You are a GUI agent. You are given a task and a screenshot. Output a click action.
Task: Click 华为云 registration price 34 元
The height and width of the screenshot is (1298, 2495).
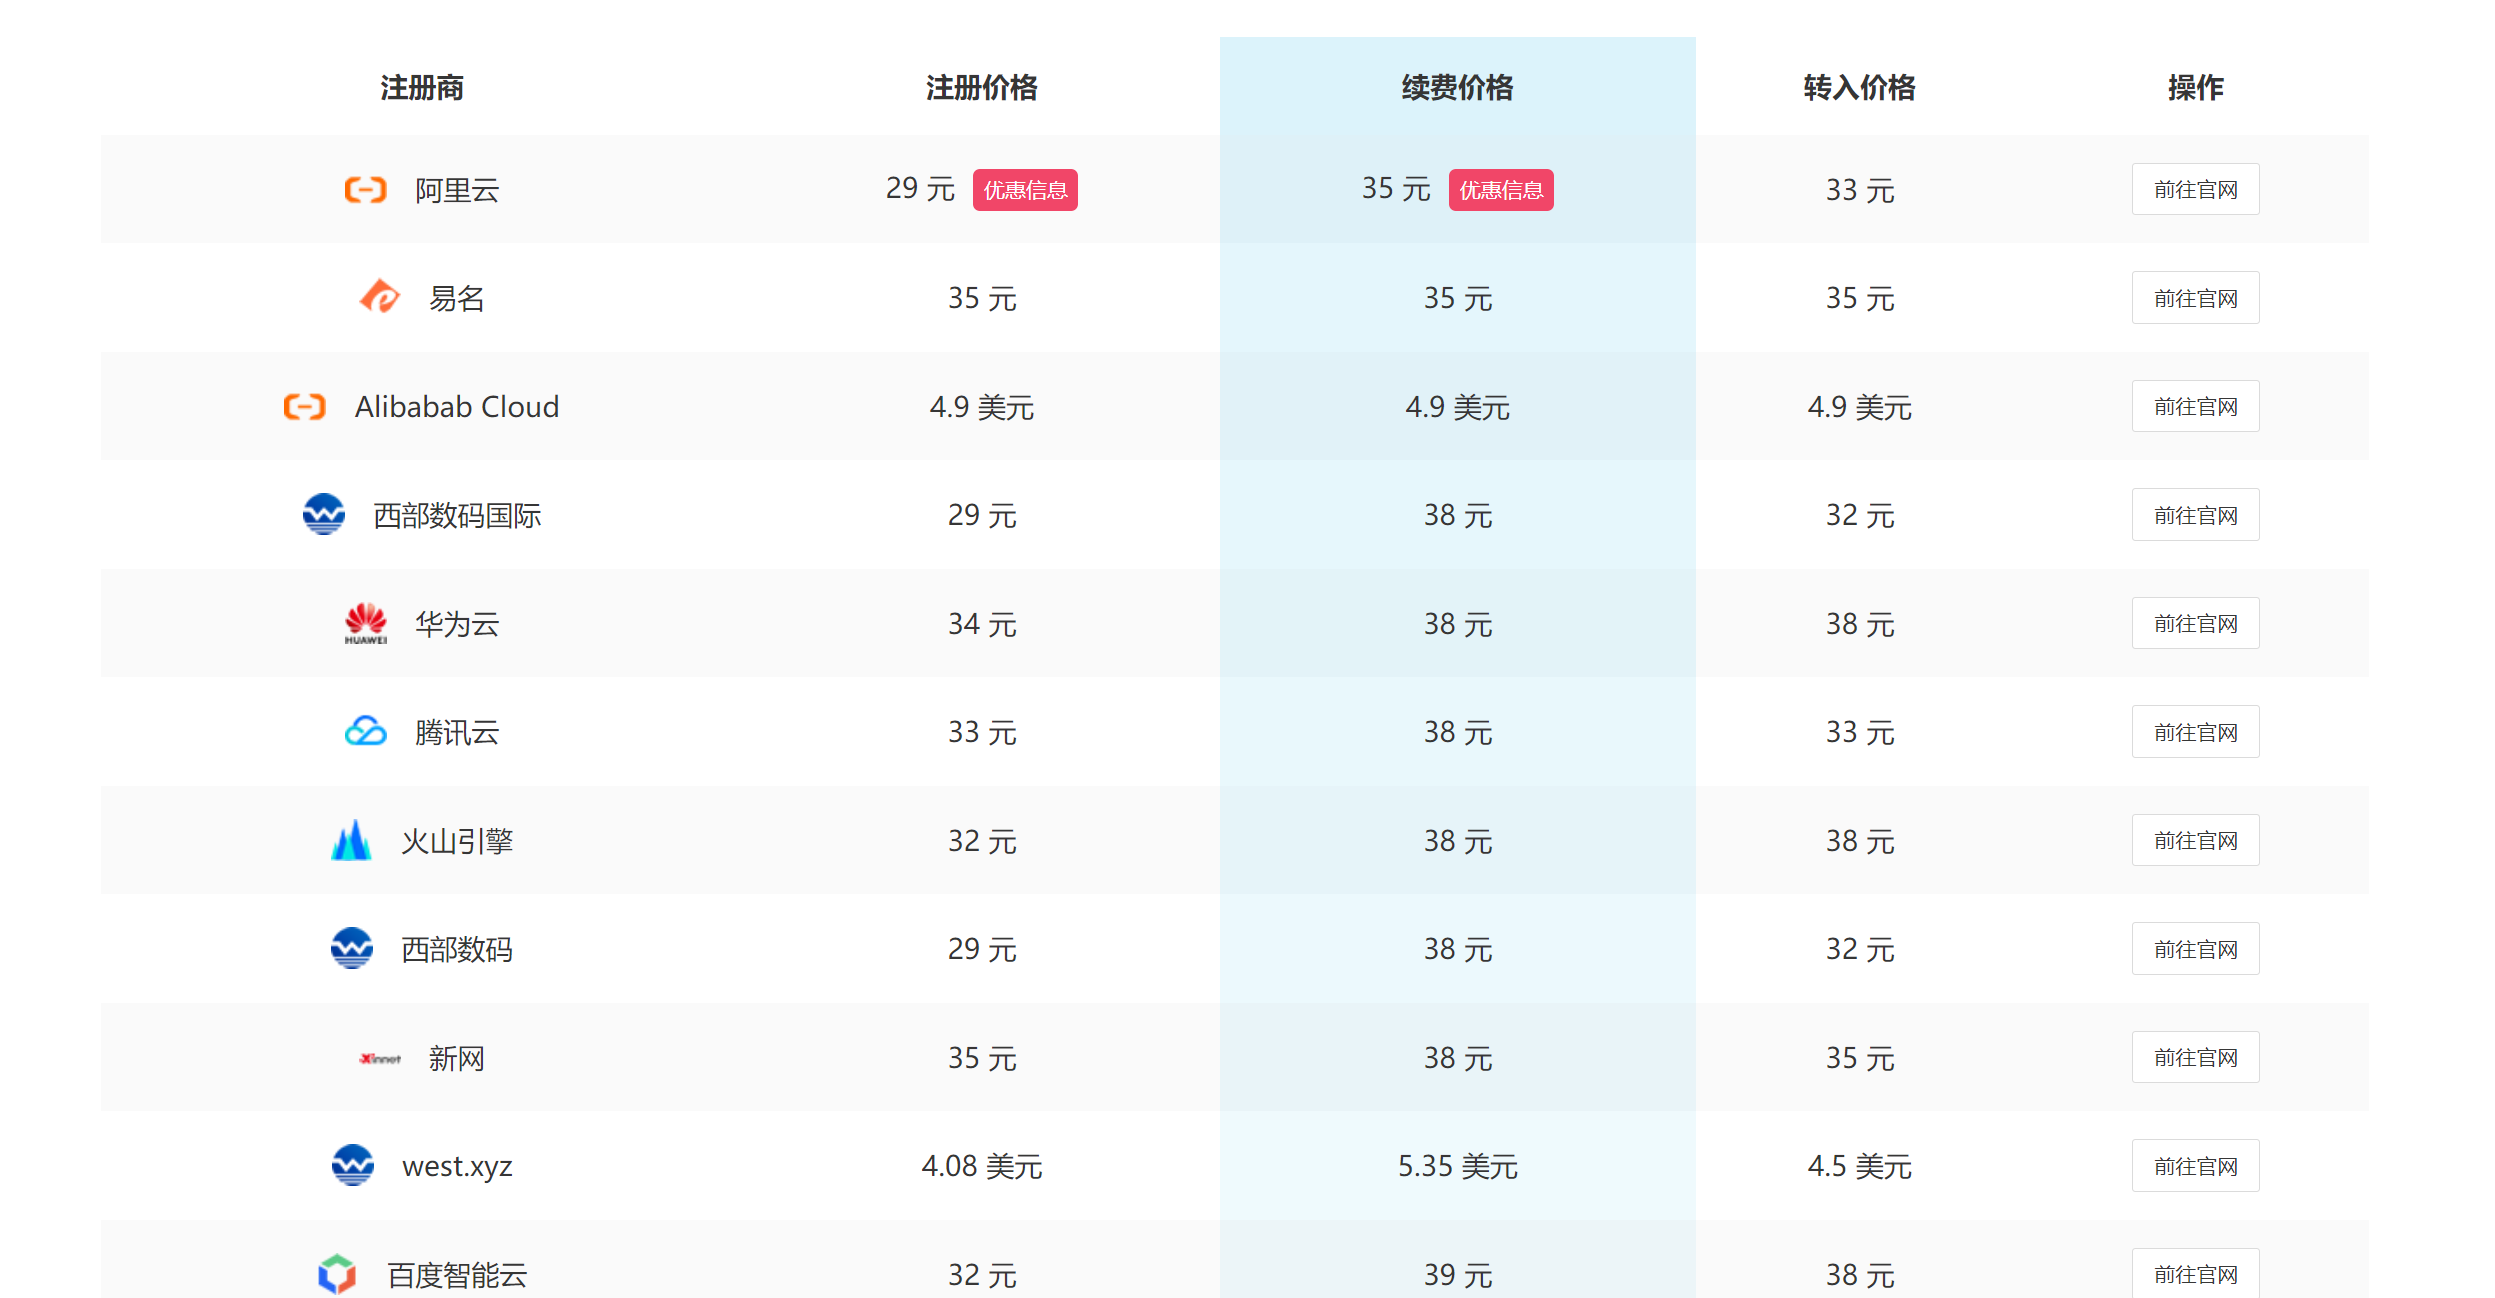click(981, 624)
